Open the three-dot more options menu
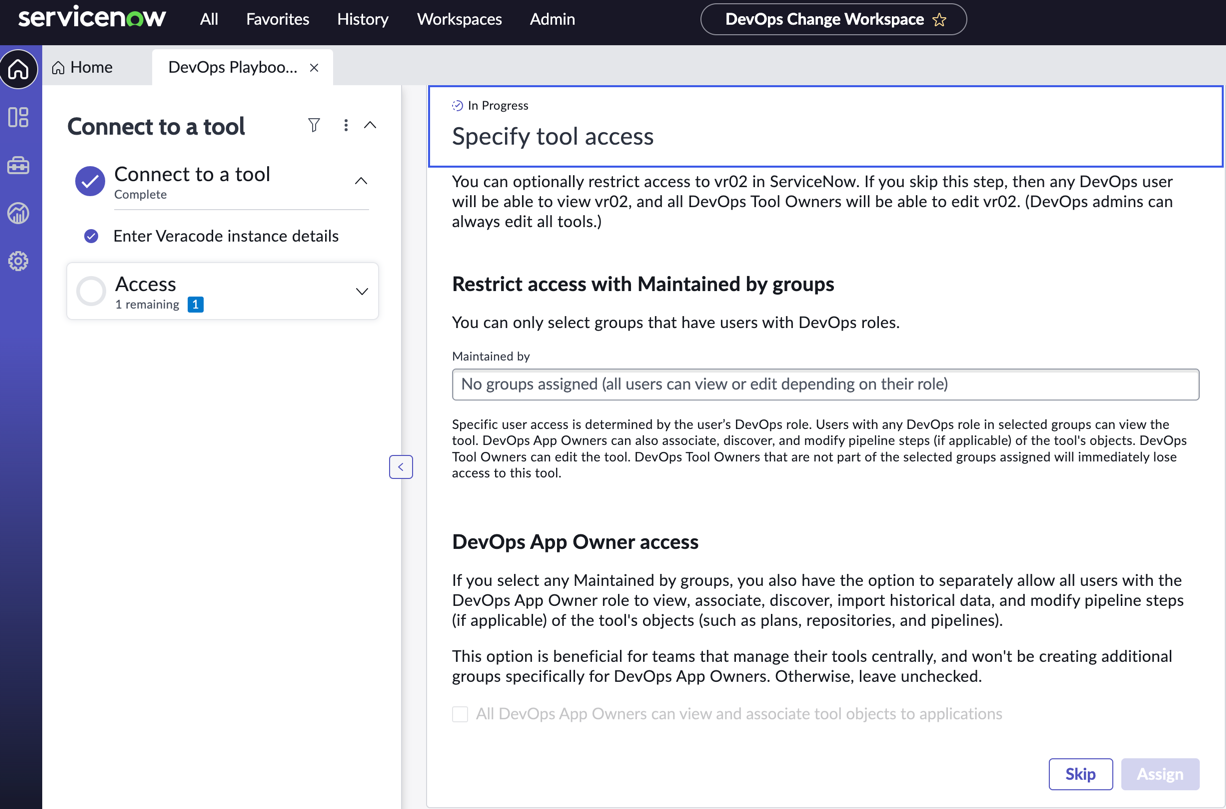Viewport: 1226px width, 809px height. (x=346, y=125)
